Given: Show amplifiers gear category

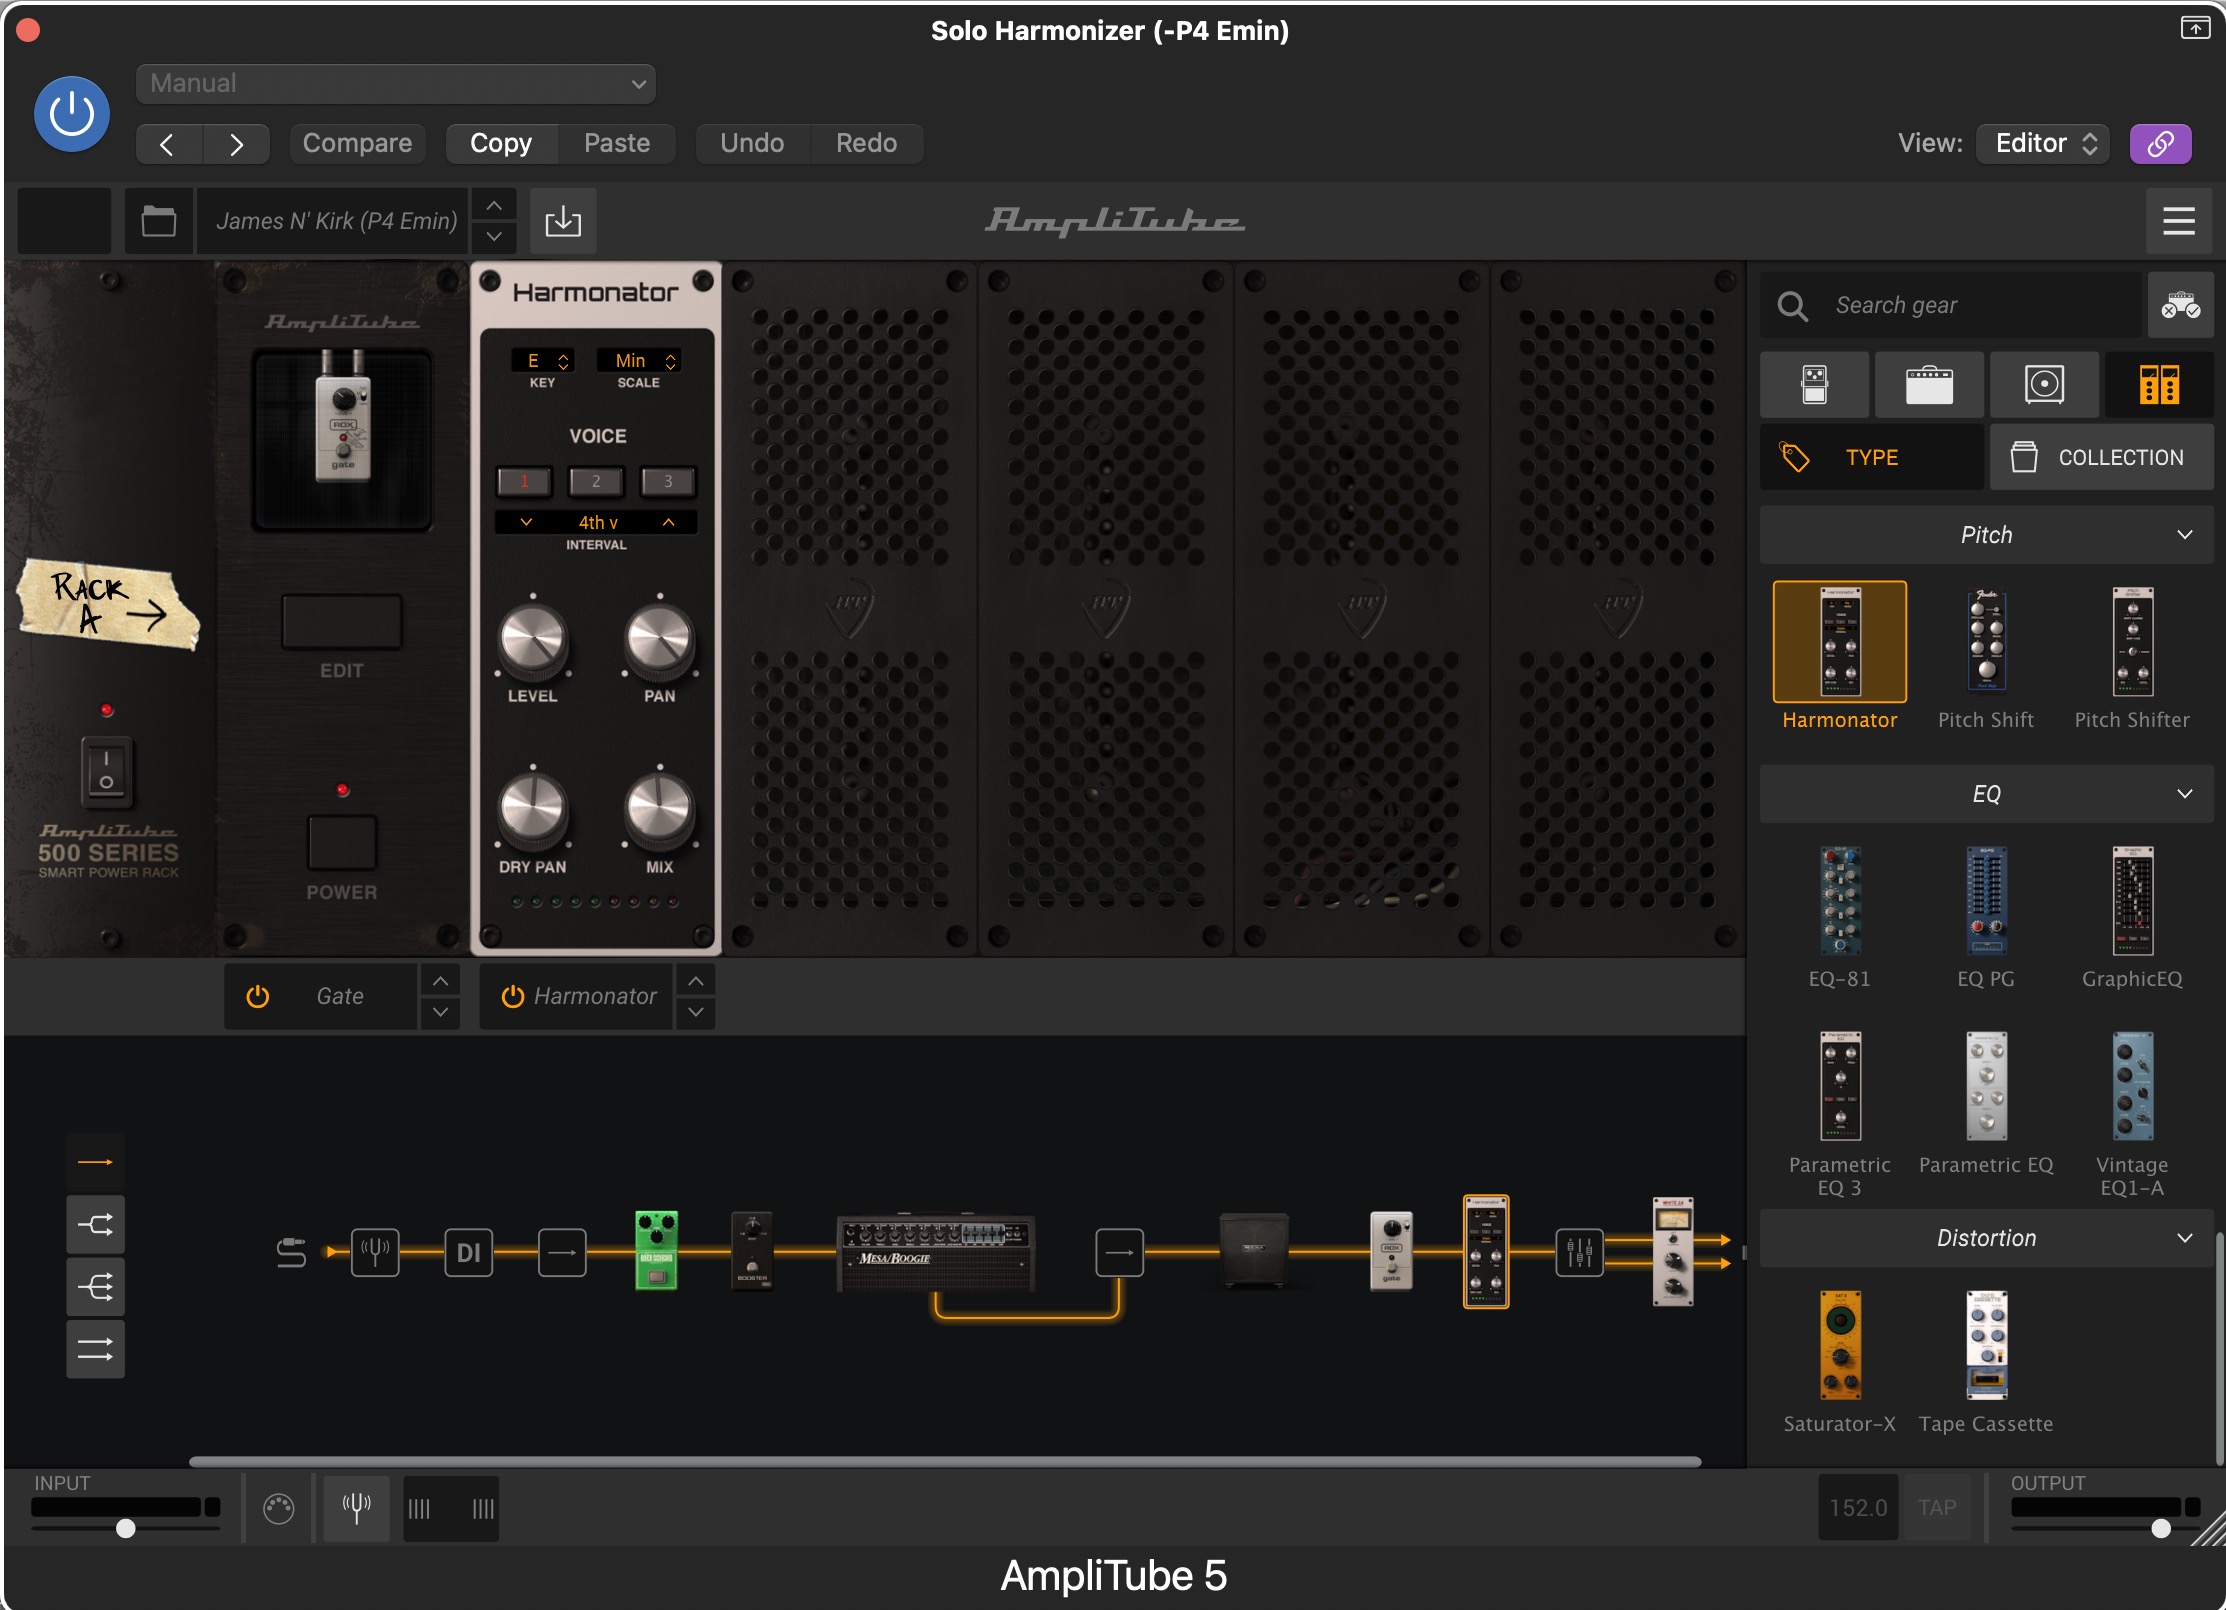Looking at the screenshot, I should 1929,384.
